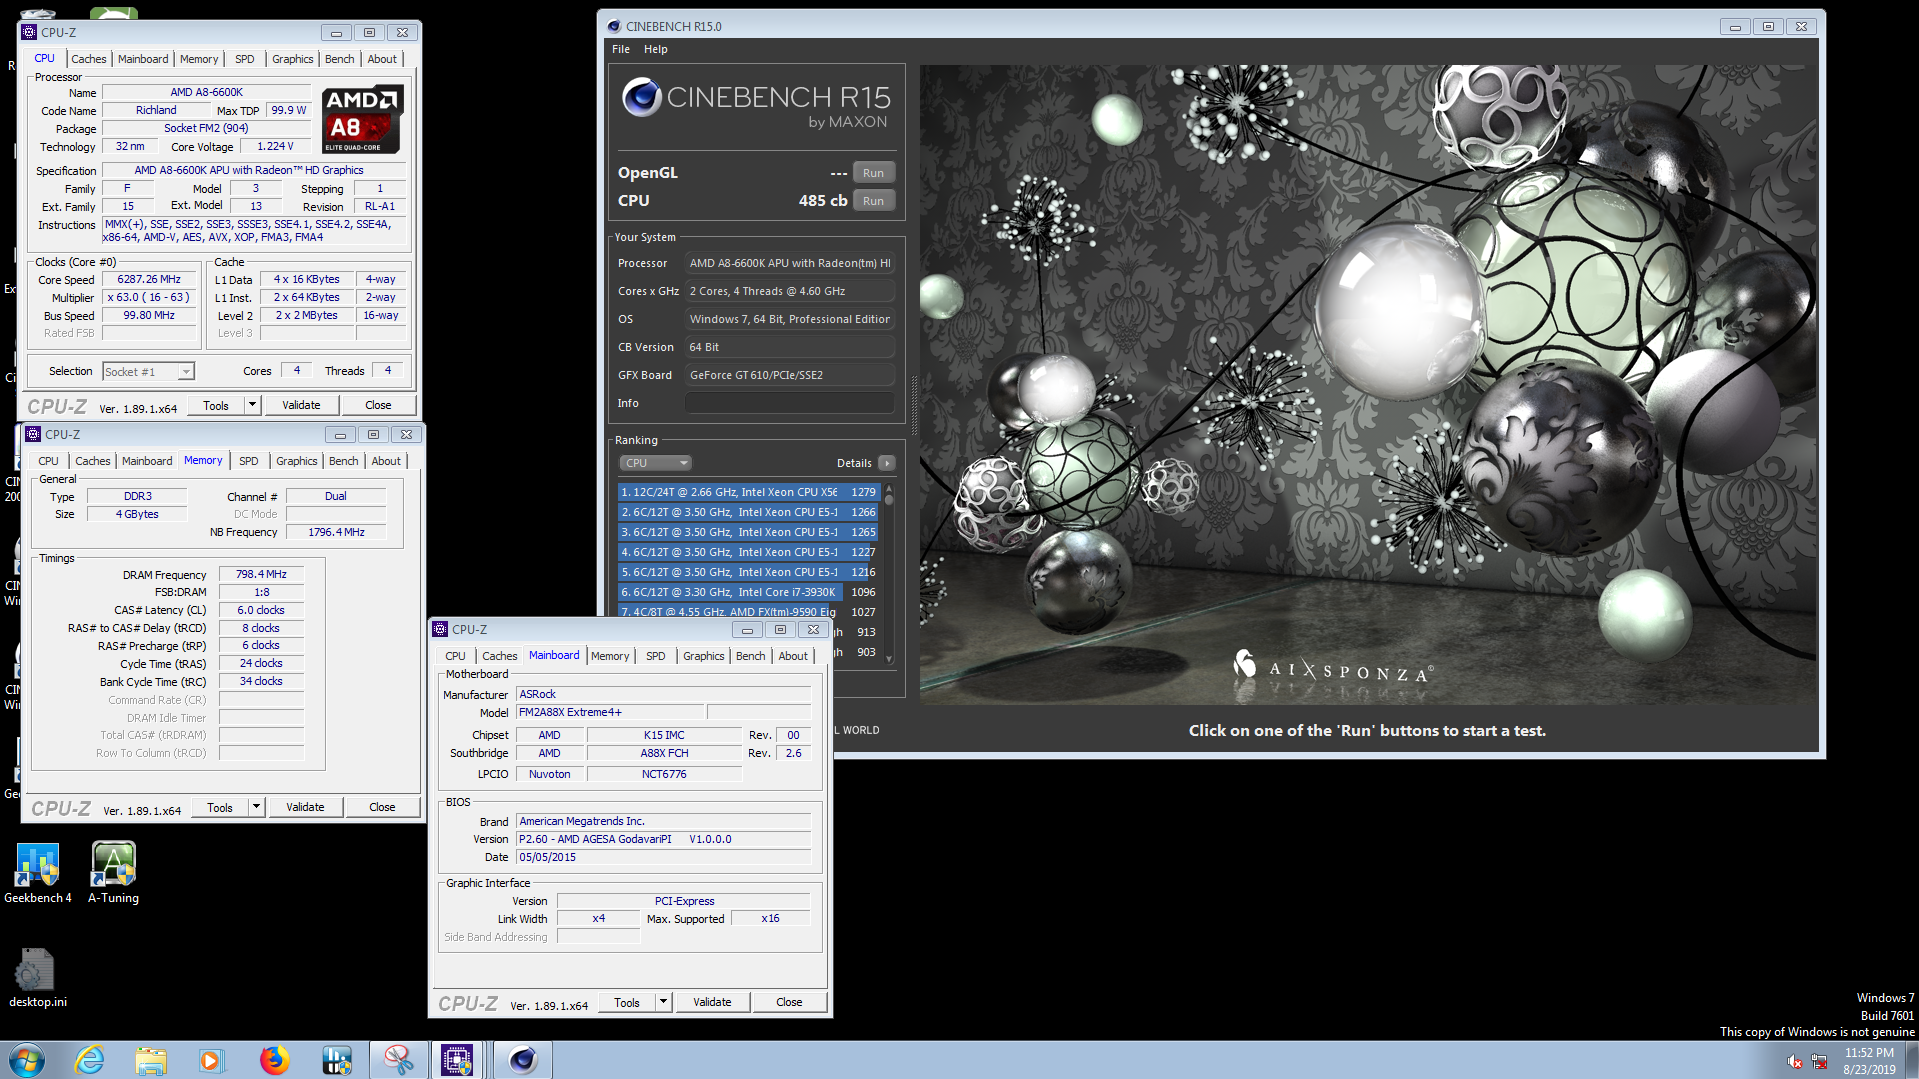
Task: Select ranking entry 1 Xeon X5650 1279
Action: (748, 492)
